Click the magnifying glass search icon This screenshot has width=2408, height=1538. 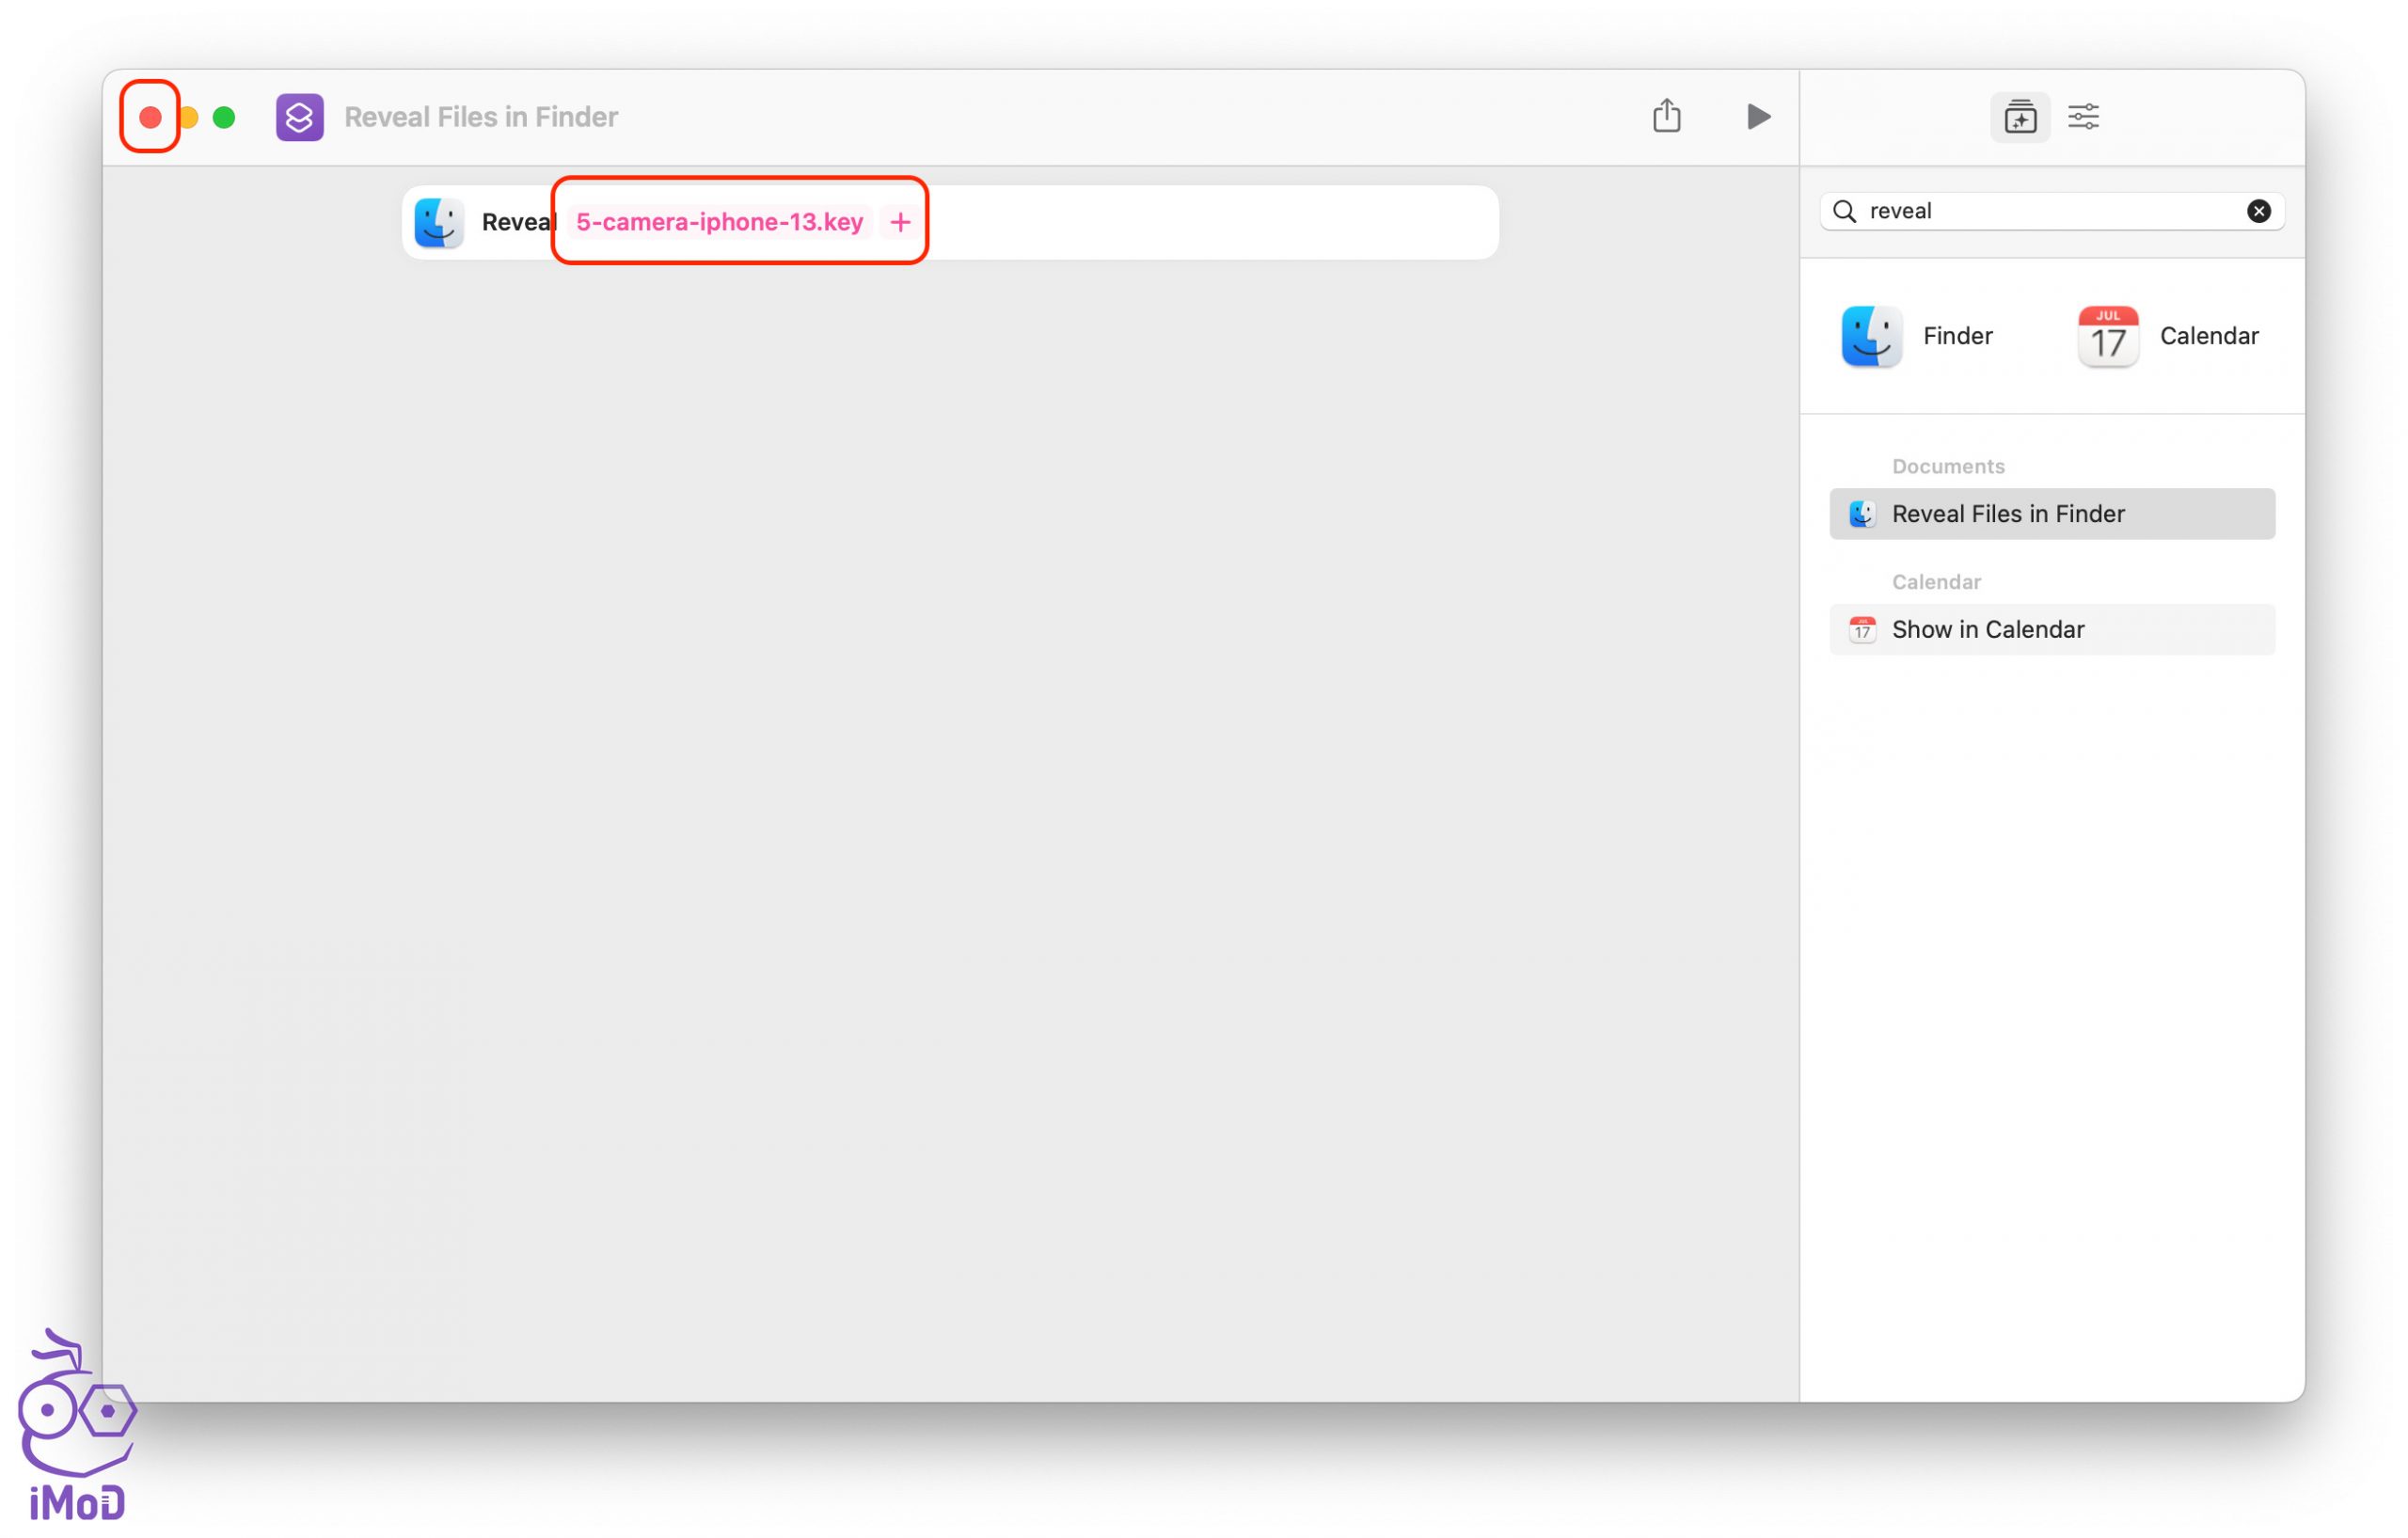pyautogui.click(x=1844, y=211)
